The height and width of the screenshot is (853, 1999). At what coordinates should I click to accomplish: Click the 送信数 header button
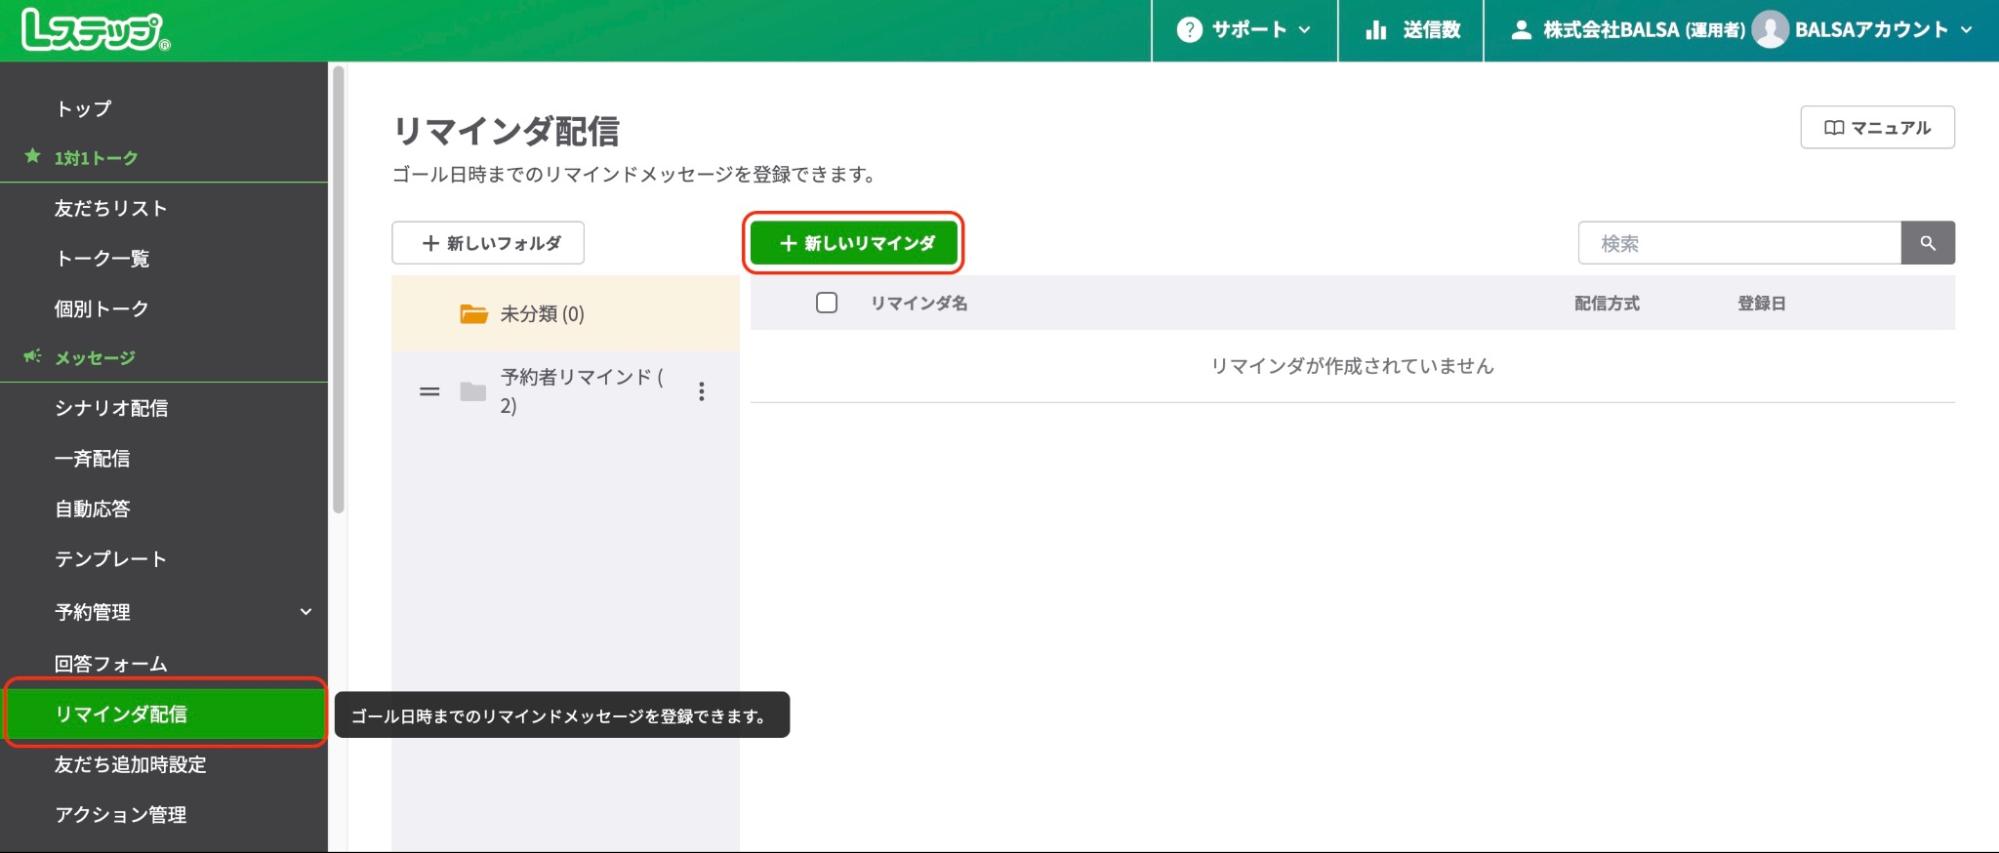[1411, 30]
